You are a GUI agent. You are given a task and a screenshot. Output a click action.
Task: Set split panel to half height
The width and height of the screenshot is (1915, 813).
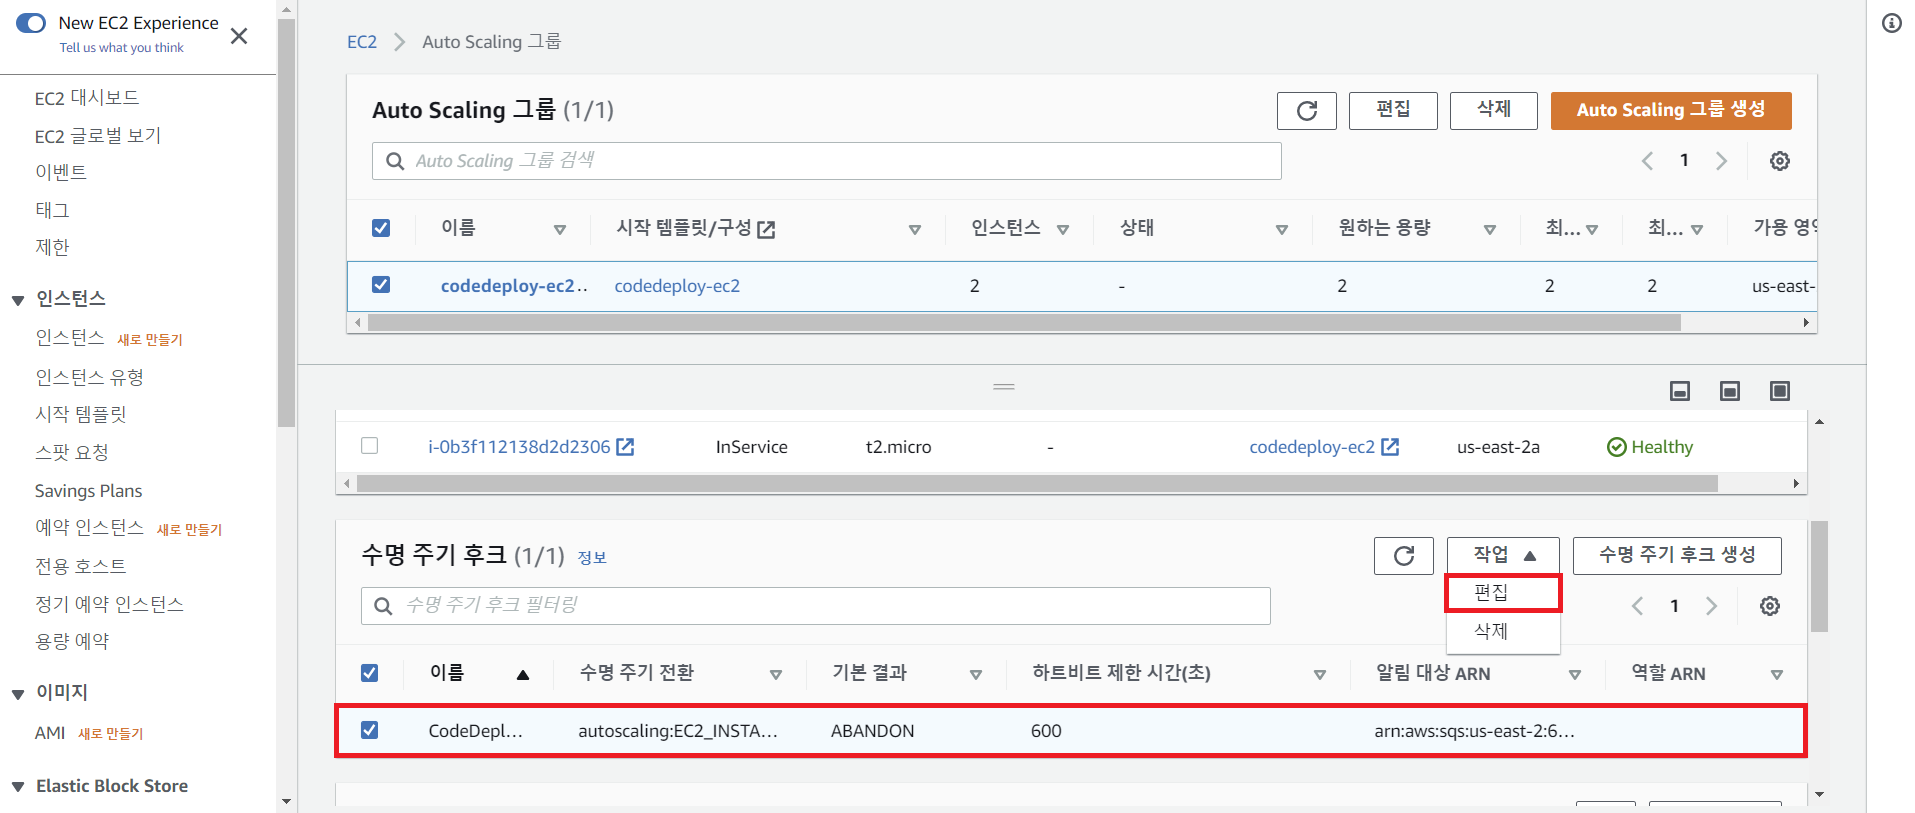pyautogui.click(x=1730, y=391)
